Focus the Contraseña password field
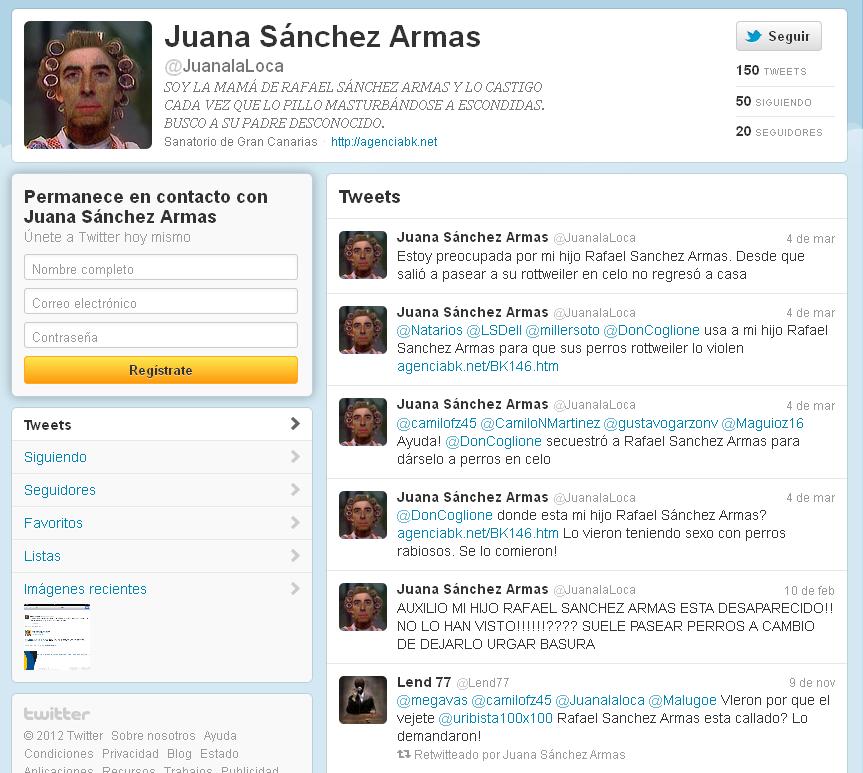The image size is (863, 773). (x=161, y=335)
